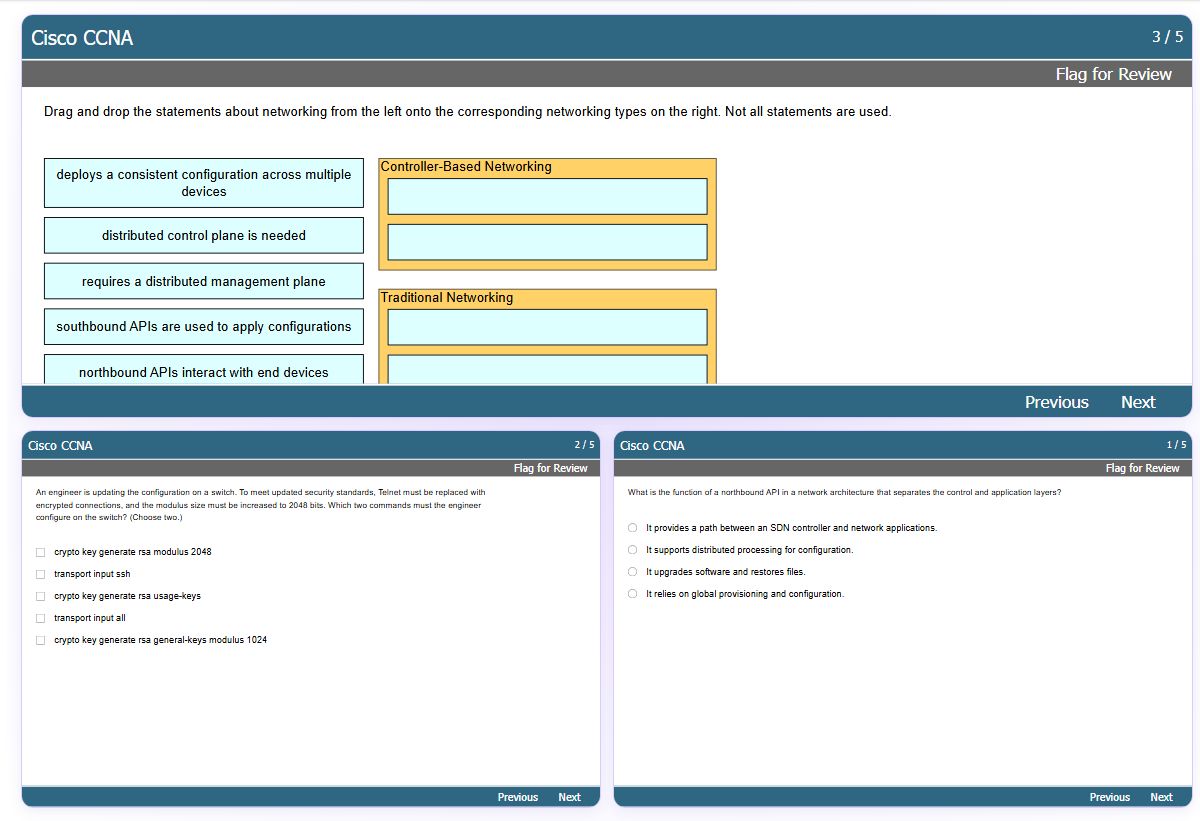This screenshot has width=1200, height=821.
Task: Click the 2 / 5 question counter
Action: click(584, 445)
